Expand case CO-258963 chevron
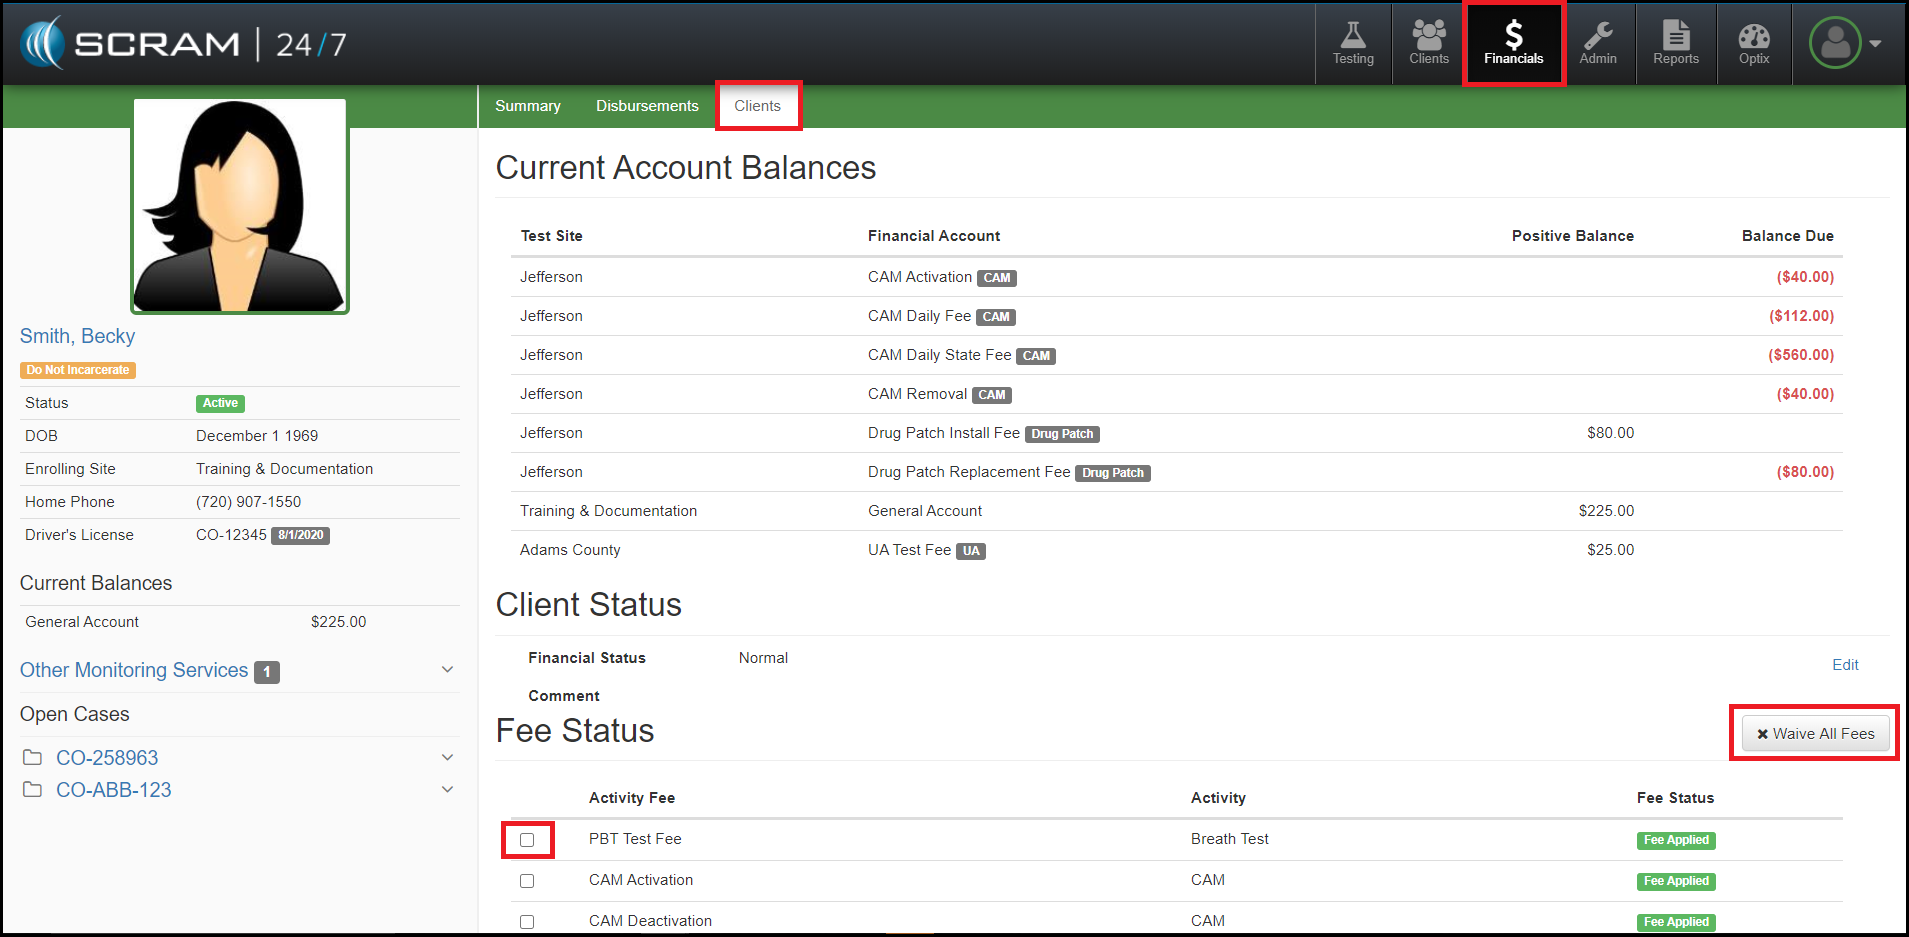This screenshot has width=1909, height=937. (447, 758)
